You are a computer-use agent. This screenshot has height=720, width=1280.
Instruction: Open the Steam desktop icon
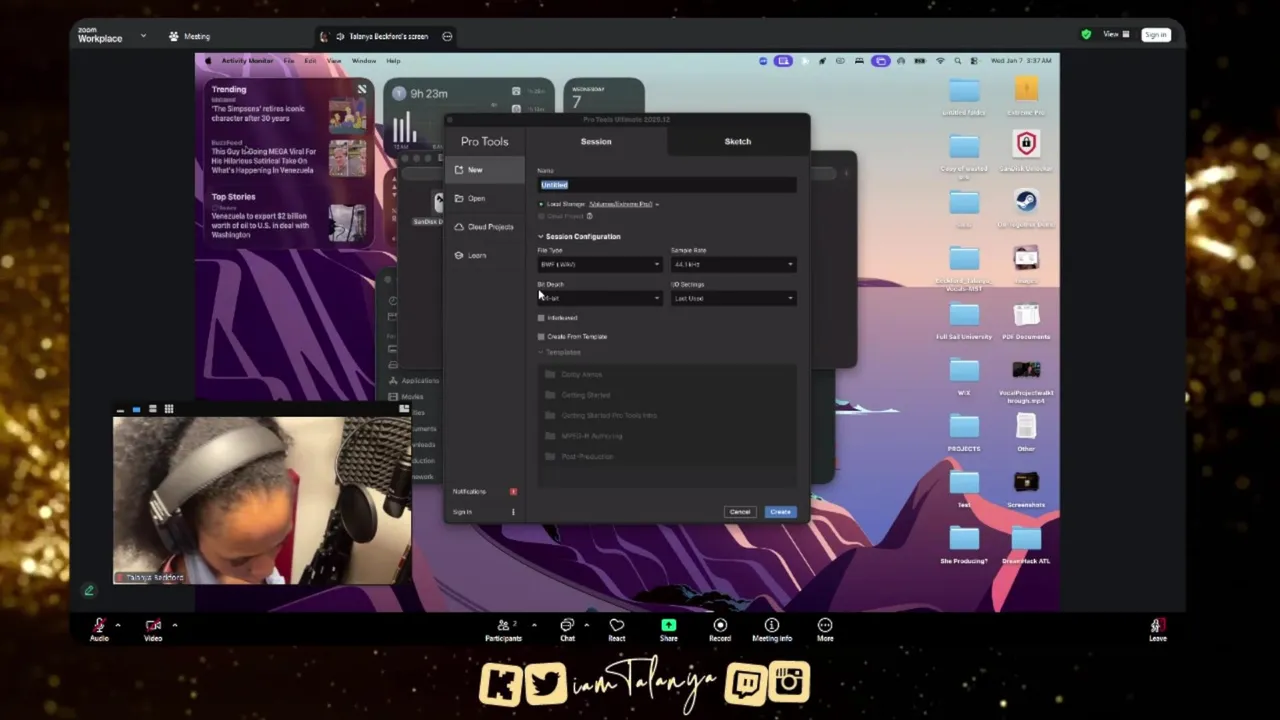pyautogui.click(x=1026, y=201)
